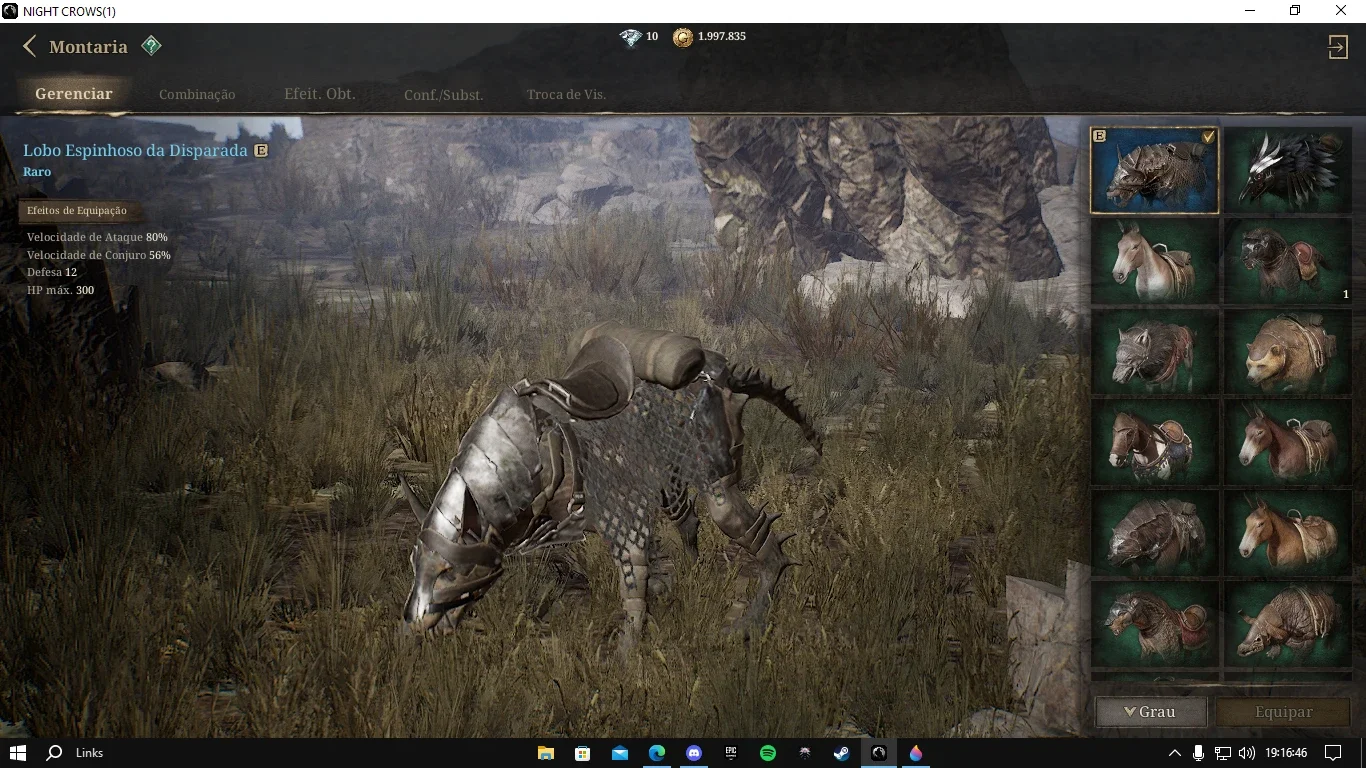The image size is (1366, 768).
Task: Launch Microsoft Edge from the taskbar
Action: (657, 753)
